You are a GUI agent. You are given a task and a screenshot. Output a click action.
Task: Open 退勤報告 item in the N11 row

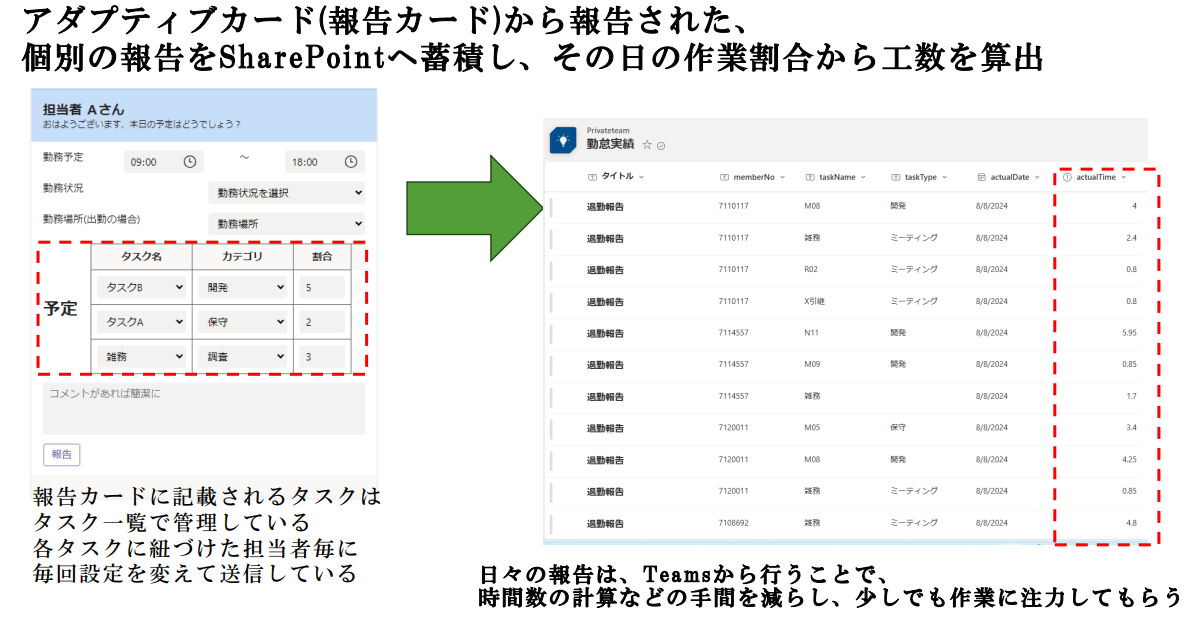coord(605,333)
